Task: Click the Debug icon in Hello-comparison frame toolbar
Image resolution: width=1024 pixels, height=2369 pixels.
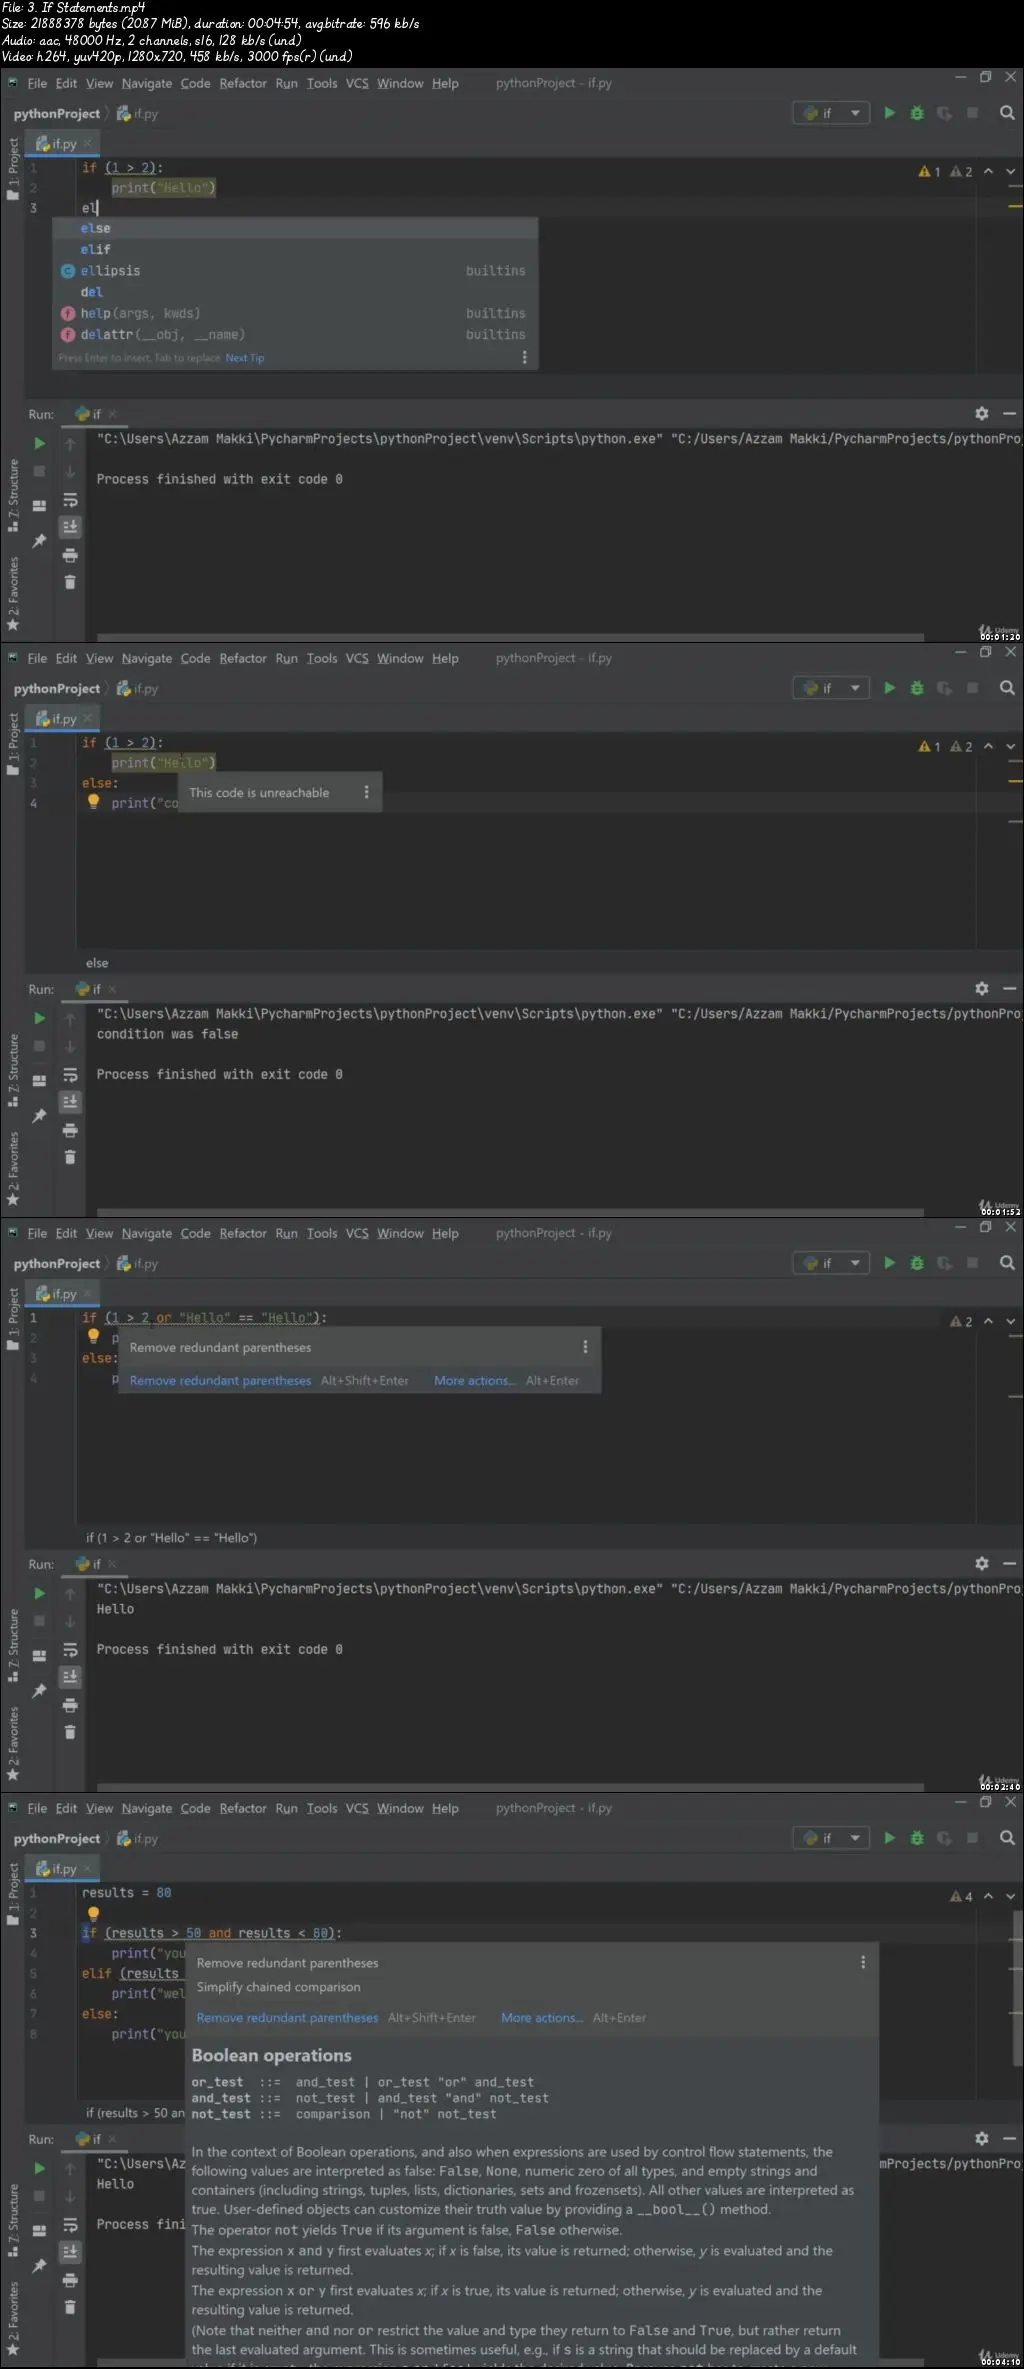Action: (x=917, y=1264)
